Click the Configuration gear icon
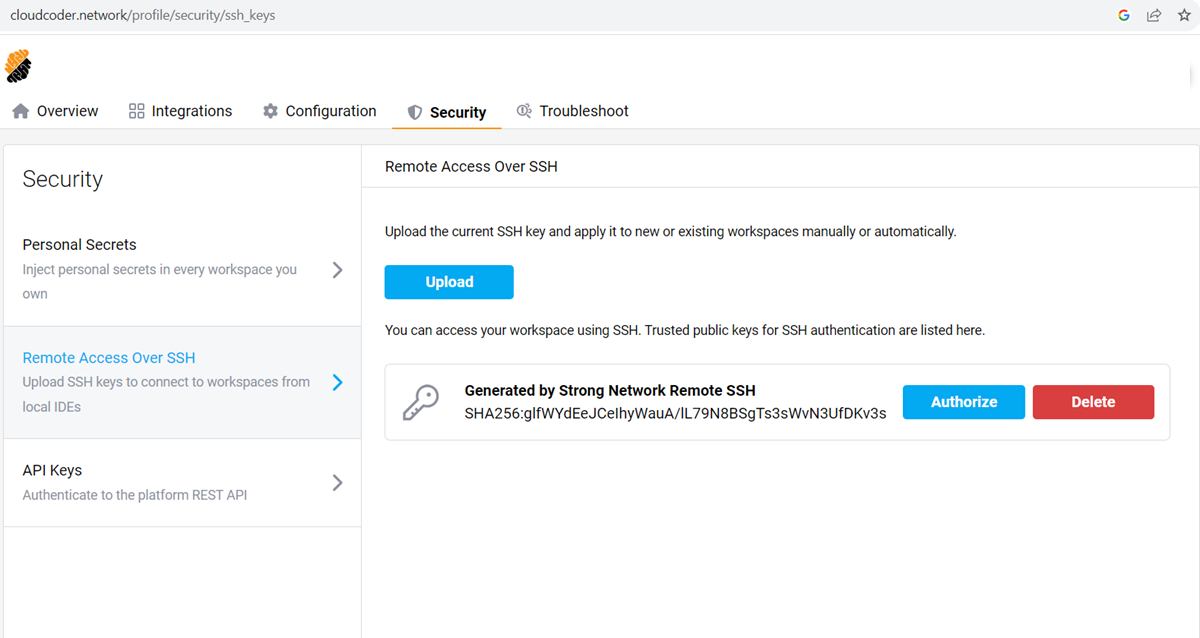Image resolution: width=1200 pixels, height=638 pixels. tap(270, 110)
